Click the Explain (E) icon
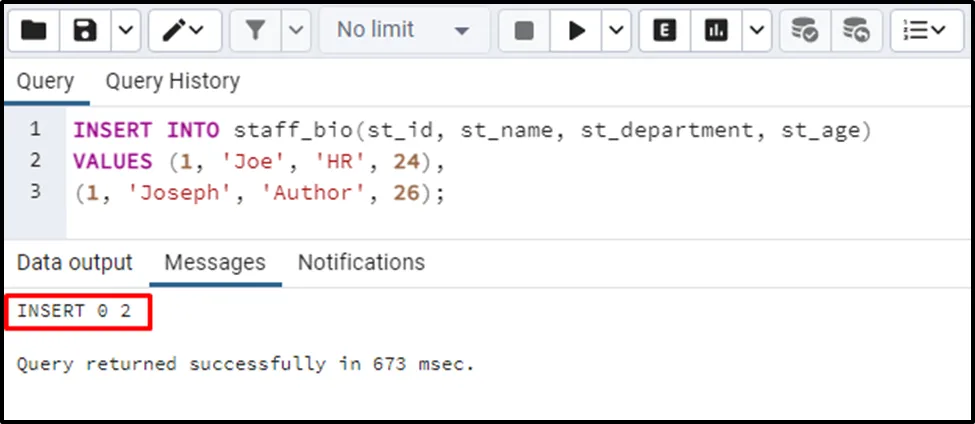Viewport: 975px width, 424px height. 665,31
